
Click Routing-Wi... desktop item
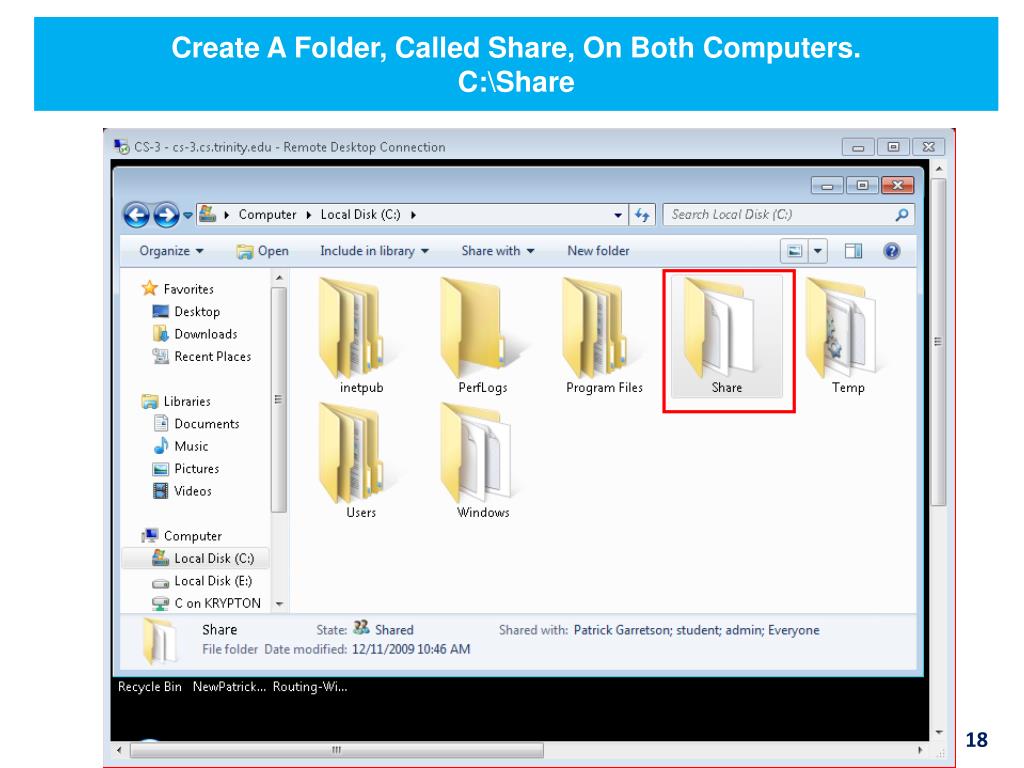pos(310,686)
